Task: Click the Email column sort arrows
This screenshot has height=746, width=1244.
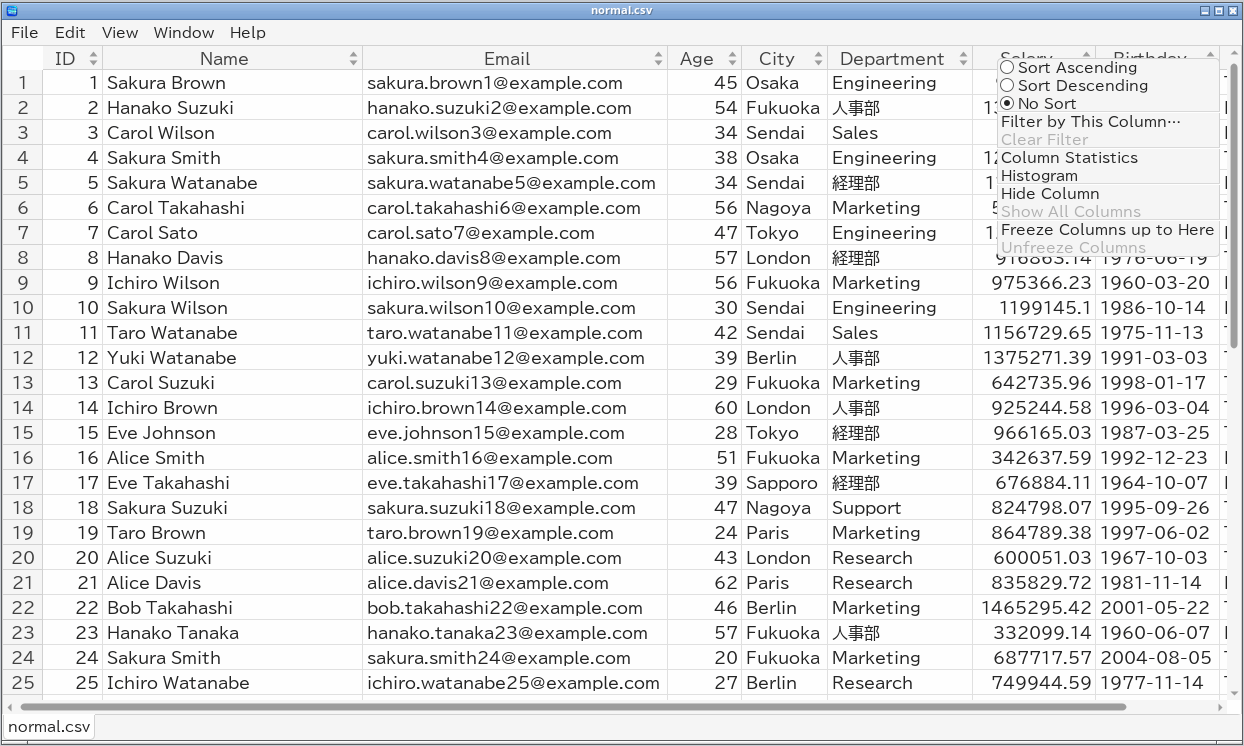Action: click(658, 59)
